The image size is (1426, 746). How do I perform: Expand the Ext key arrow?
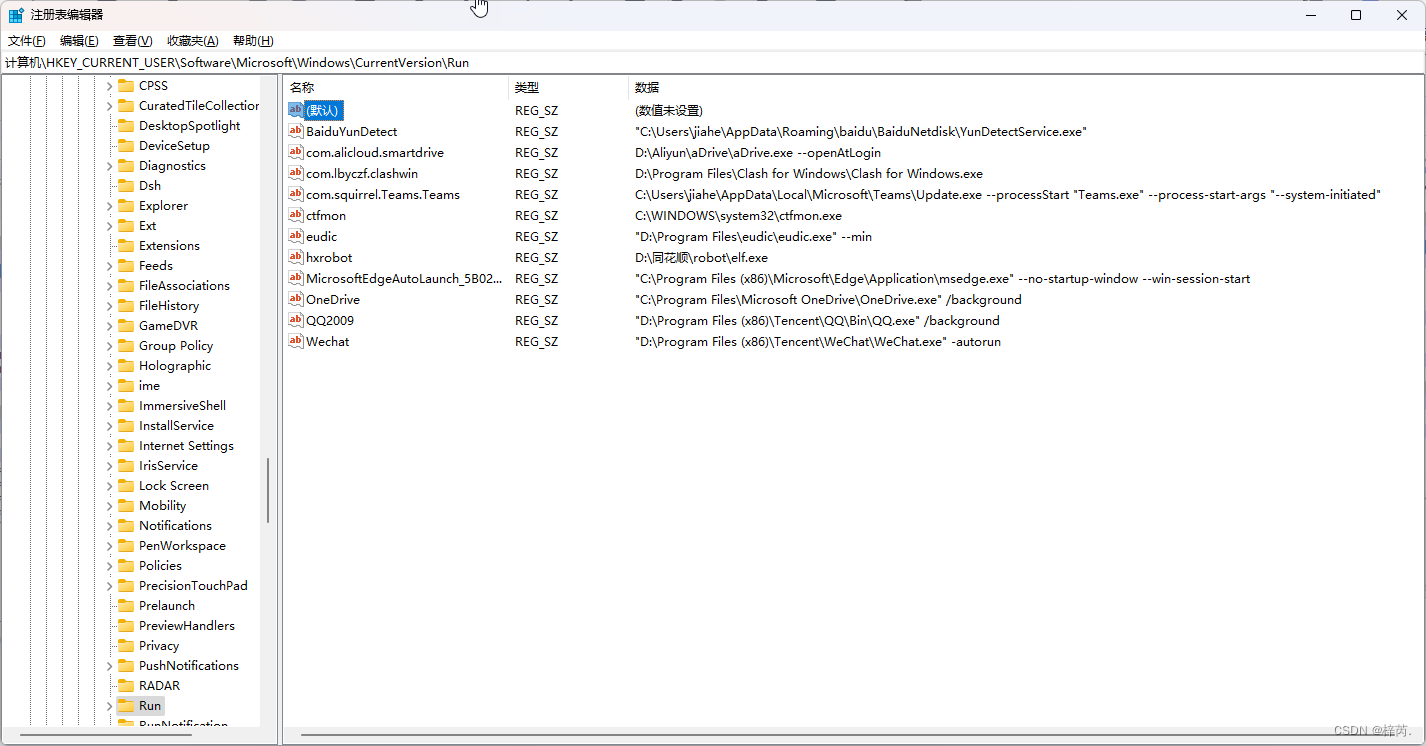tap(109, 226)
